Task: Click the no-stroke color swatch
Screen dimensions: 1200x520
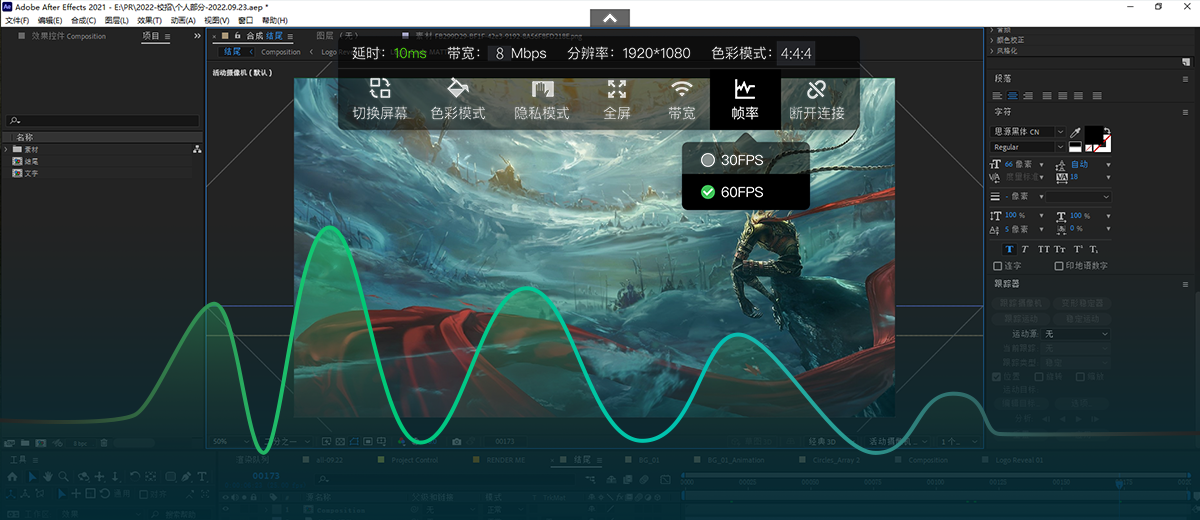Action: pyautogui.click(x=1103, y=145)
